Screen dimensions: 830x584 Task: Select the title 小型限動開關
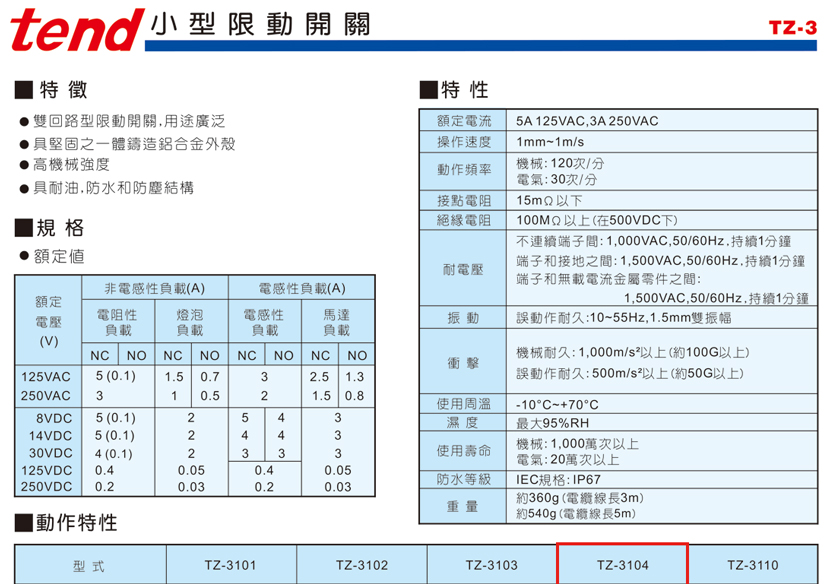tap(260, 24)
